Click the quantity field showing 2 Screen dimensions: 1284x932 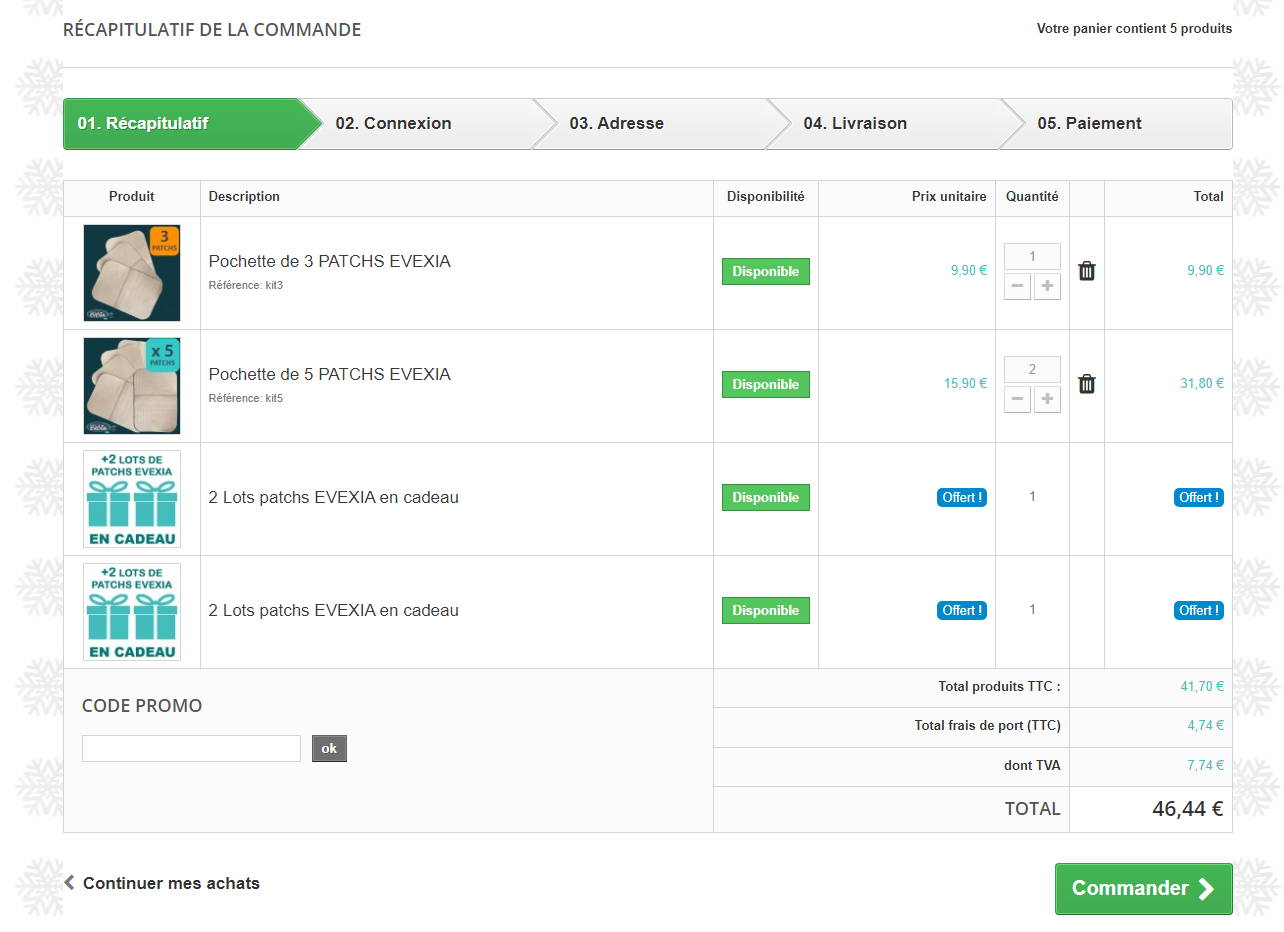[1032, 370]
